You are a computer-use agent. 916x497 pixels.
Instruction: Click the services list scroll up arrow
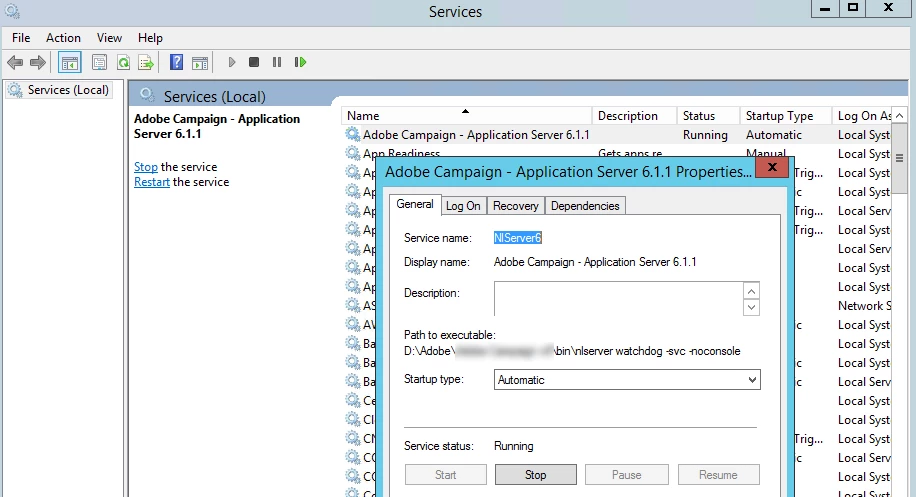pyautogui.click(x=900, y=116)
